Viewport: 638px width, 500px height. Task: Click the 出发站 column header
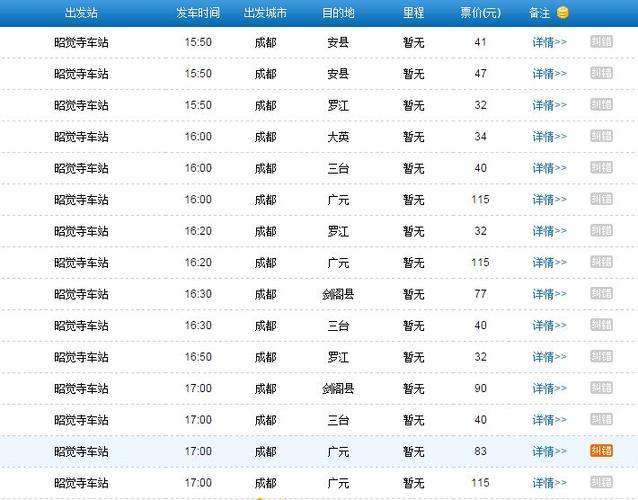click(x=81, y=13)
